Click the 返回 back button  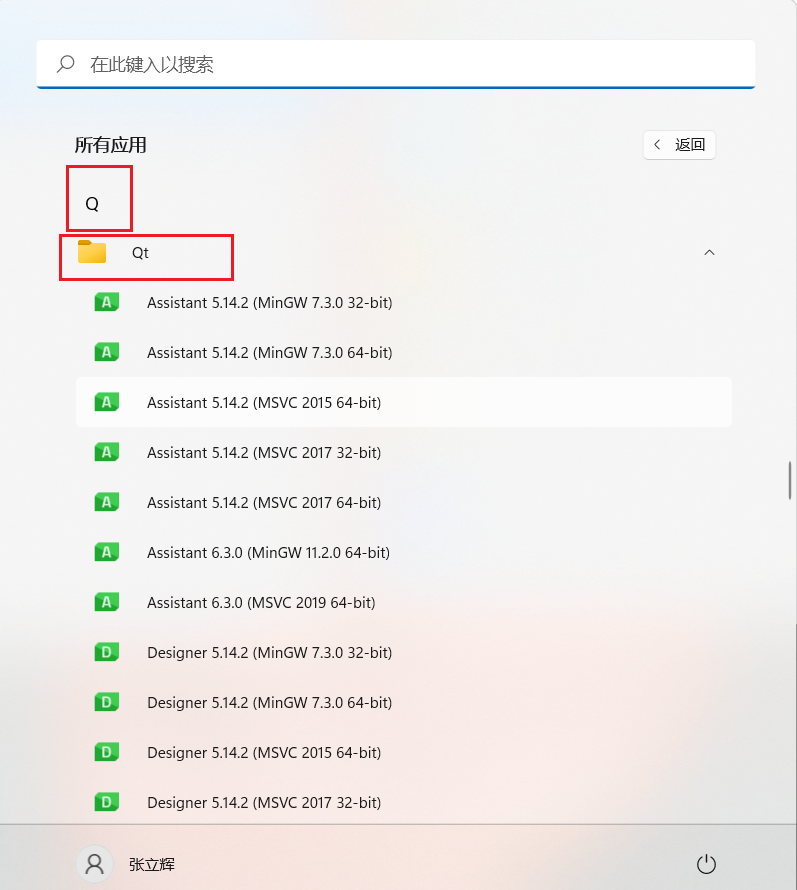pos(680,145)
